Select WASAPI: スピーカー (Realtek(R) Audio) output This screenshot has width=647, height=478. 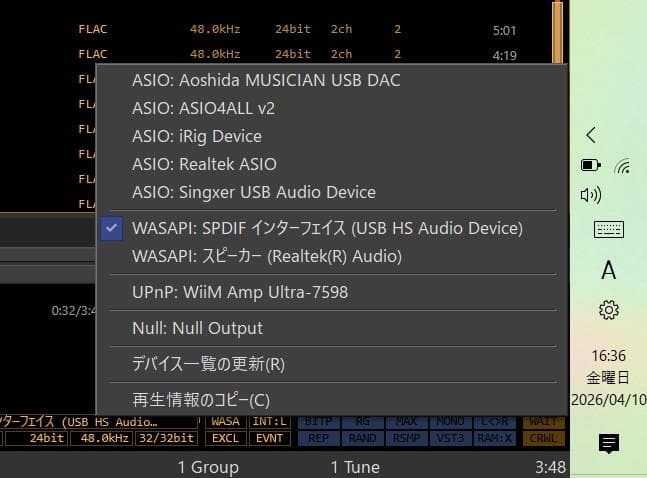(x=332, y=256)
